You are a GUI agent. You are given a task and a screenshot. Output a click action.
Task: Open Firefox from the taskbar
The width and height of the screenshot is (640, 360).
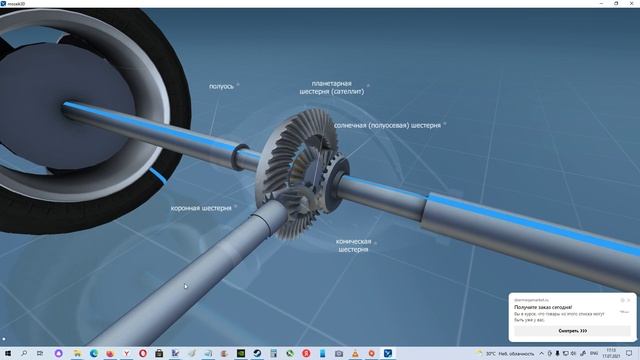[110, 353]
